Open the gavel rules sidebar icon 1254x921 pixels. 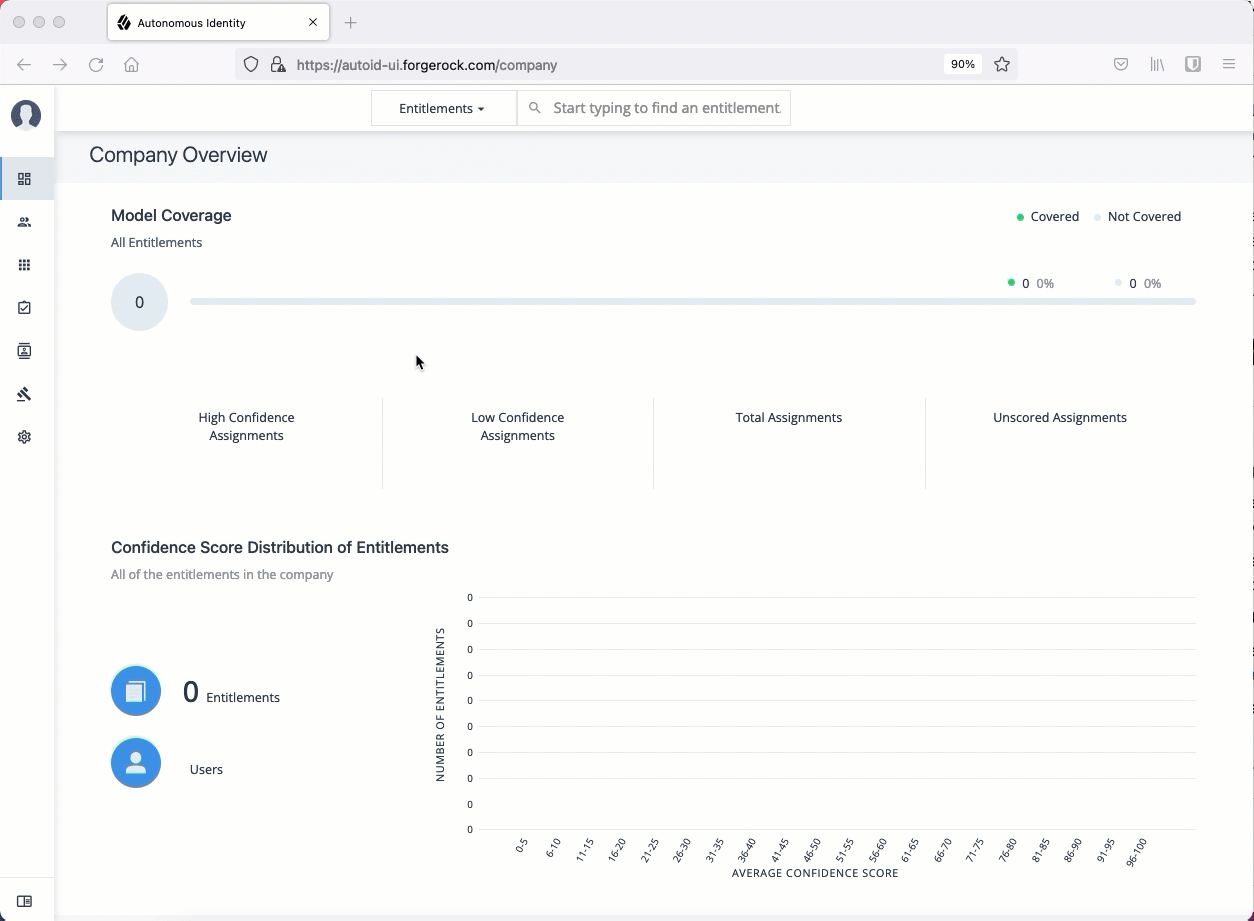[24, 394]
